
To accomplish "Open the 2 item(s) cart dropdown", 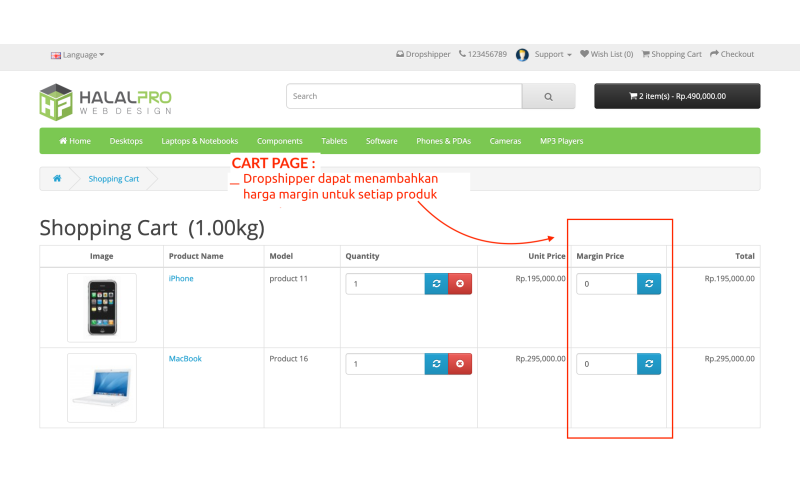I will 677,96.
